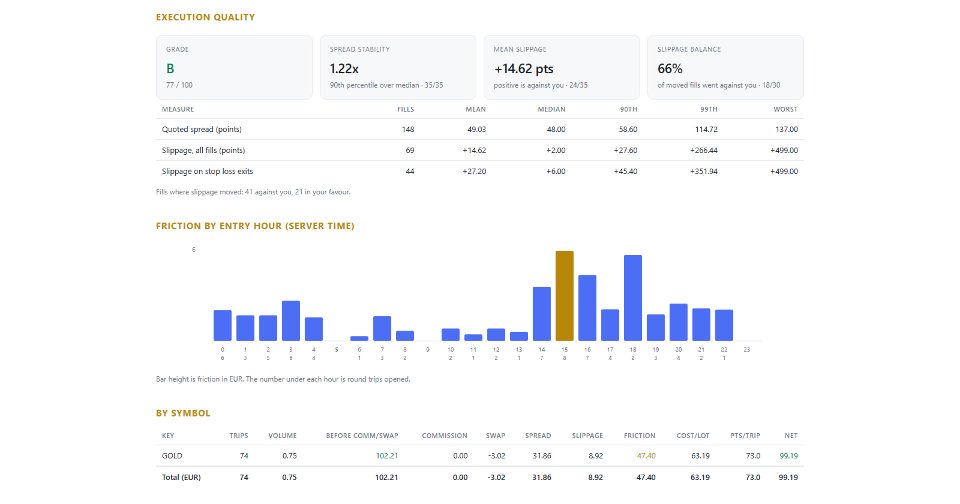Click the BEFORE COMM/SWAP column header
Viewport: 960px width, 504px height.
click(x=362, y=436)
